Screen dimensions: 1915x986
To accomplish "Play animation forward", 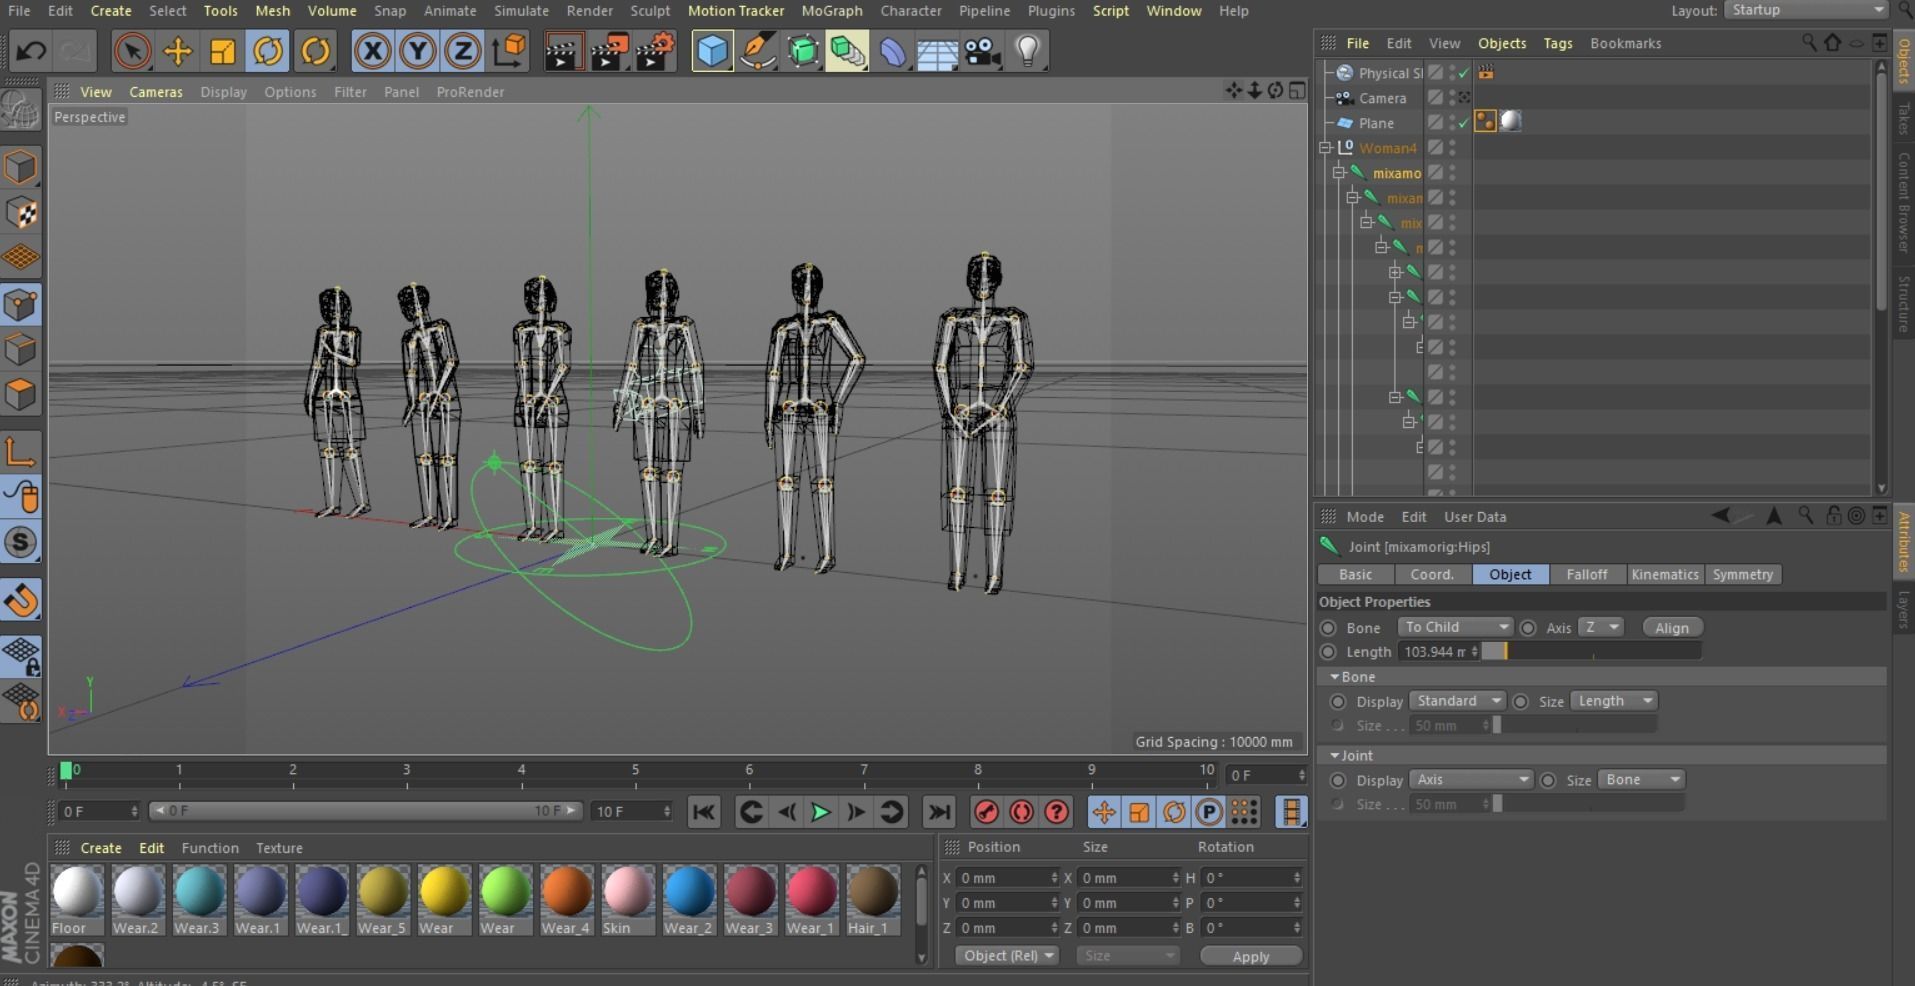I will click(x=820, y=812).
